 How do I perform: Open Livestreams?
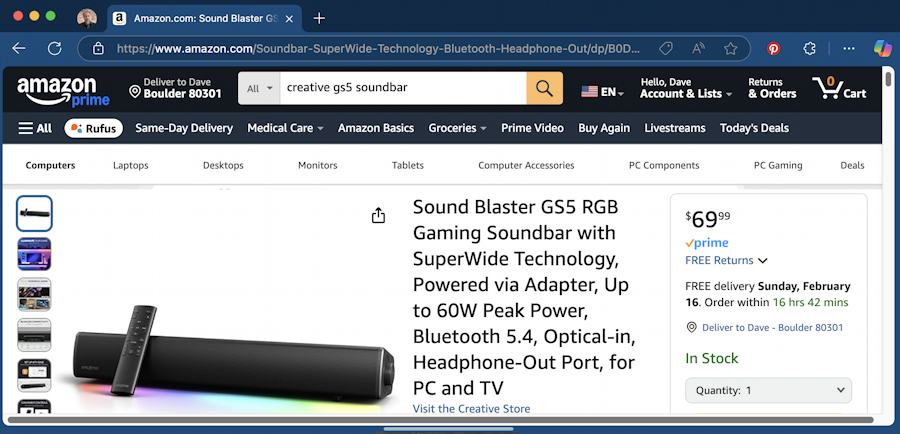click(x=675, y=128)
